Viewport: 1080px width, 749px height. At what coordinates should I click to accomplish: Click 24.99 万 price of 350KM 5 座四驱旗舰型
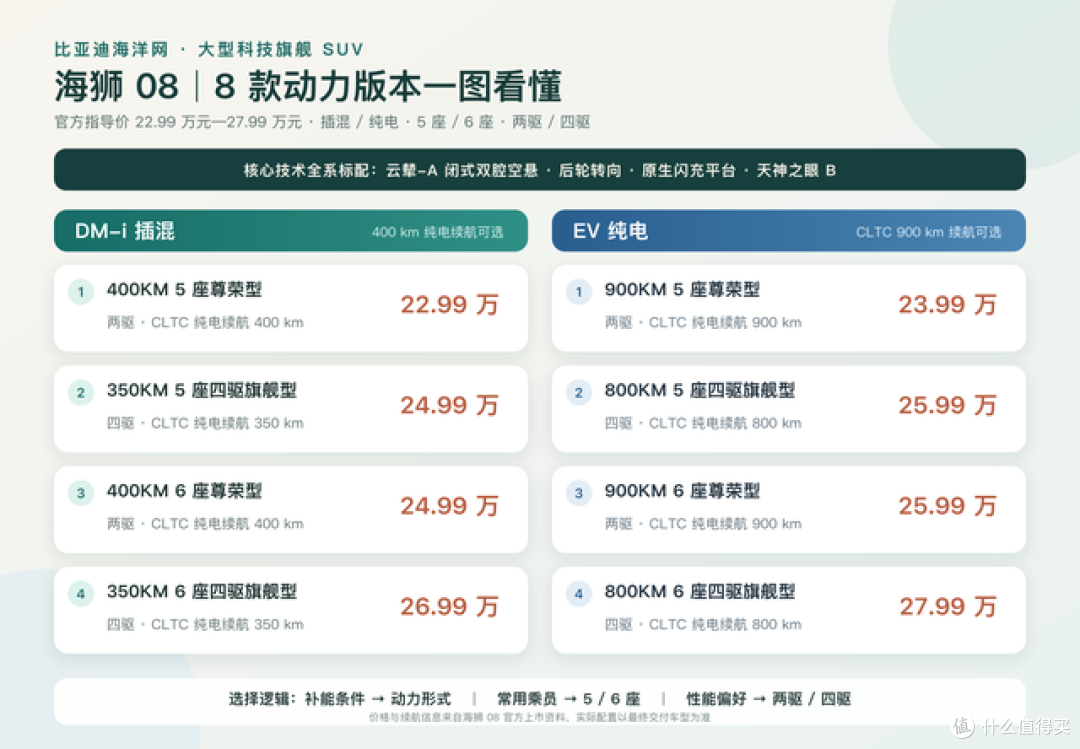pos(449,405)
